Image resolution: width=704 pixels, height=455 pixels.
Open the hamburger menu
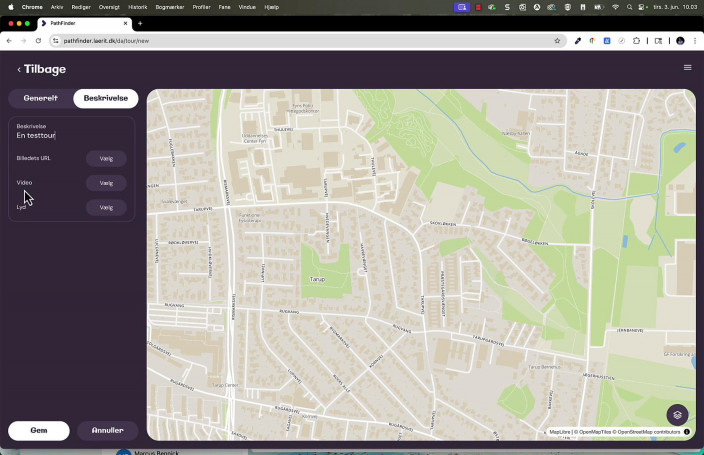pyautogui.click(x=687, y=68)
